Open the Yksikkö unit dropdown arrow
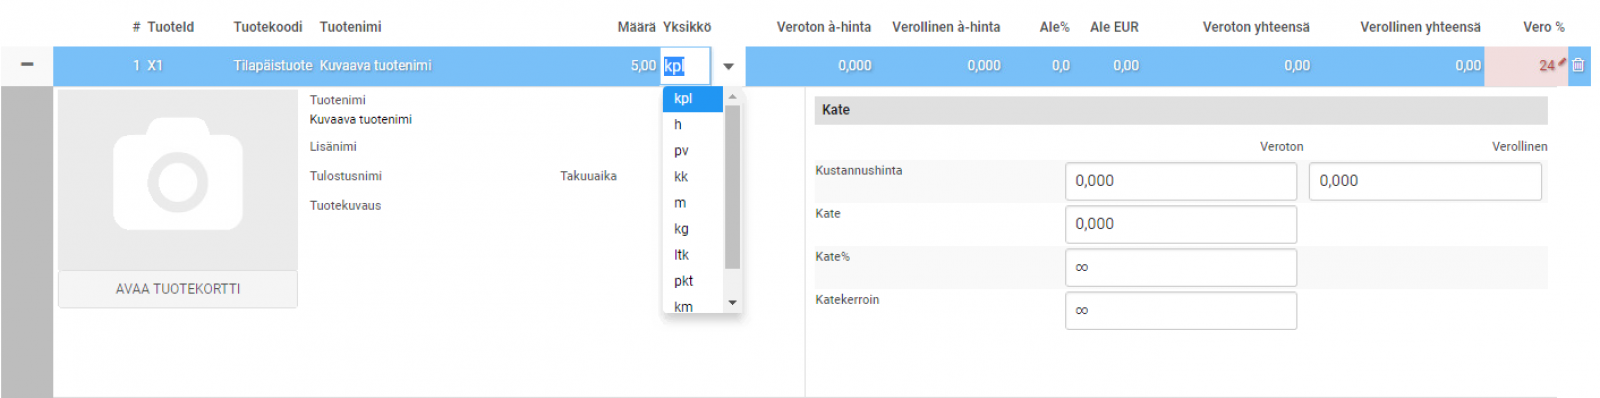 pos(728,66)
